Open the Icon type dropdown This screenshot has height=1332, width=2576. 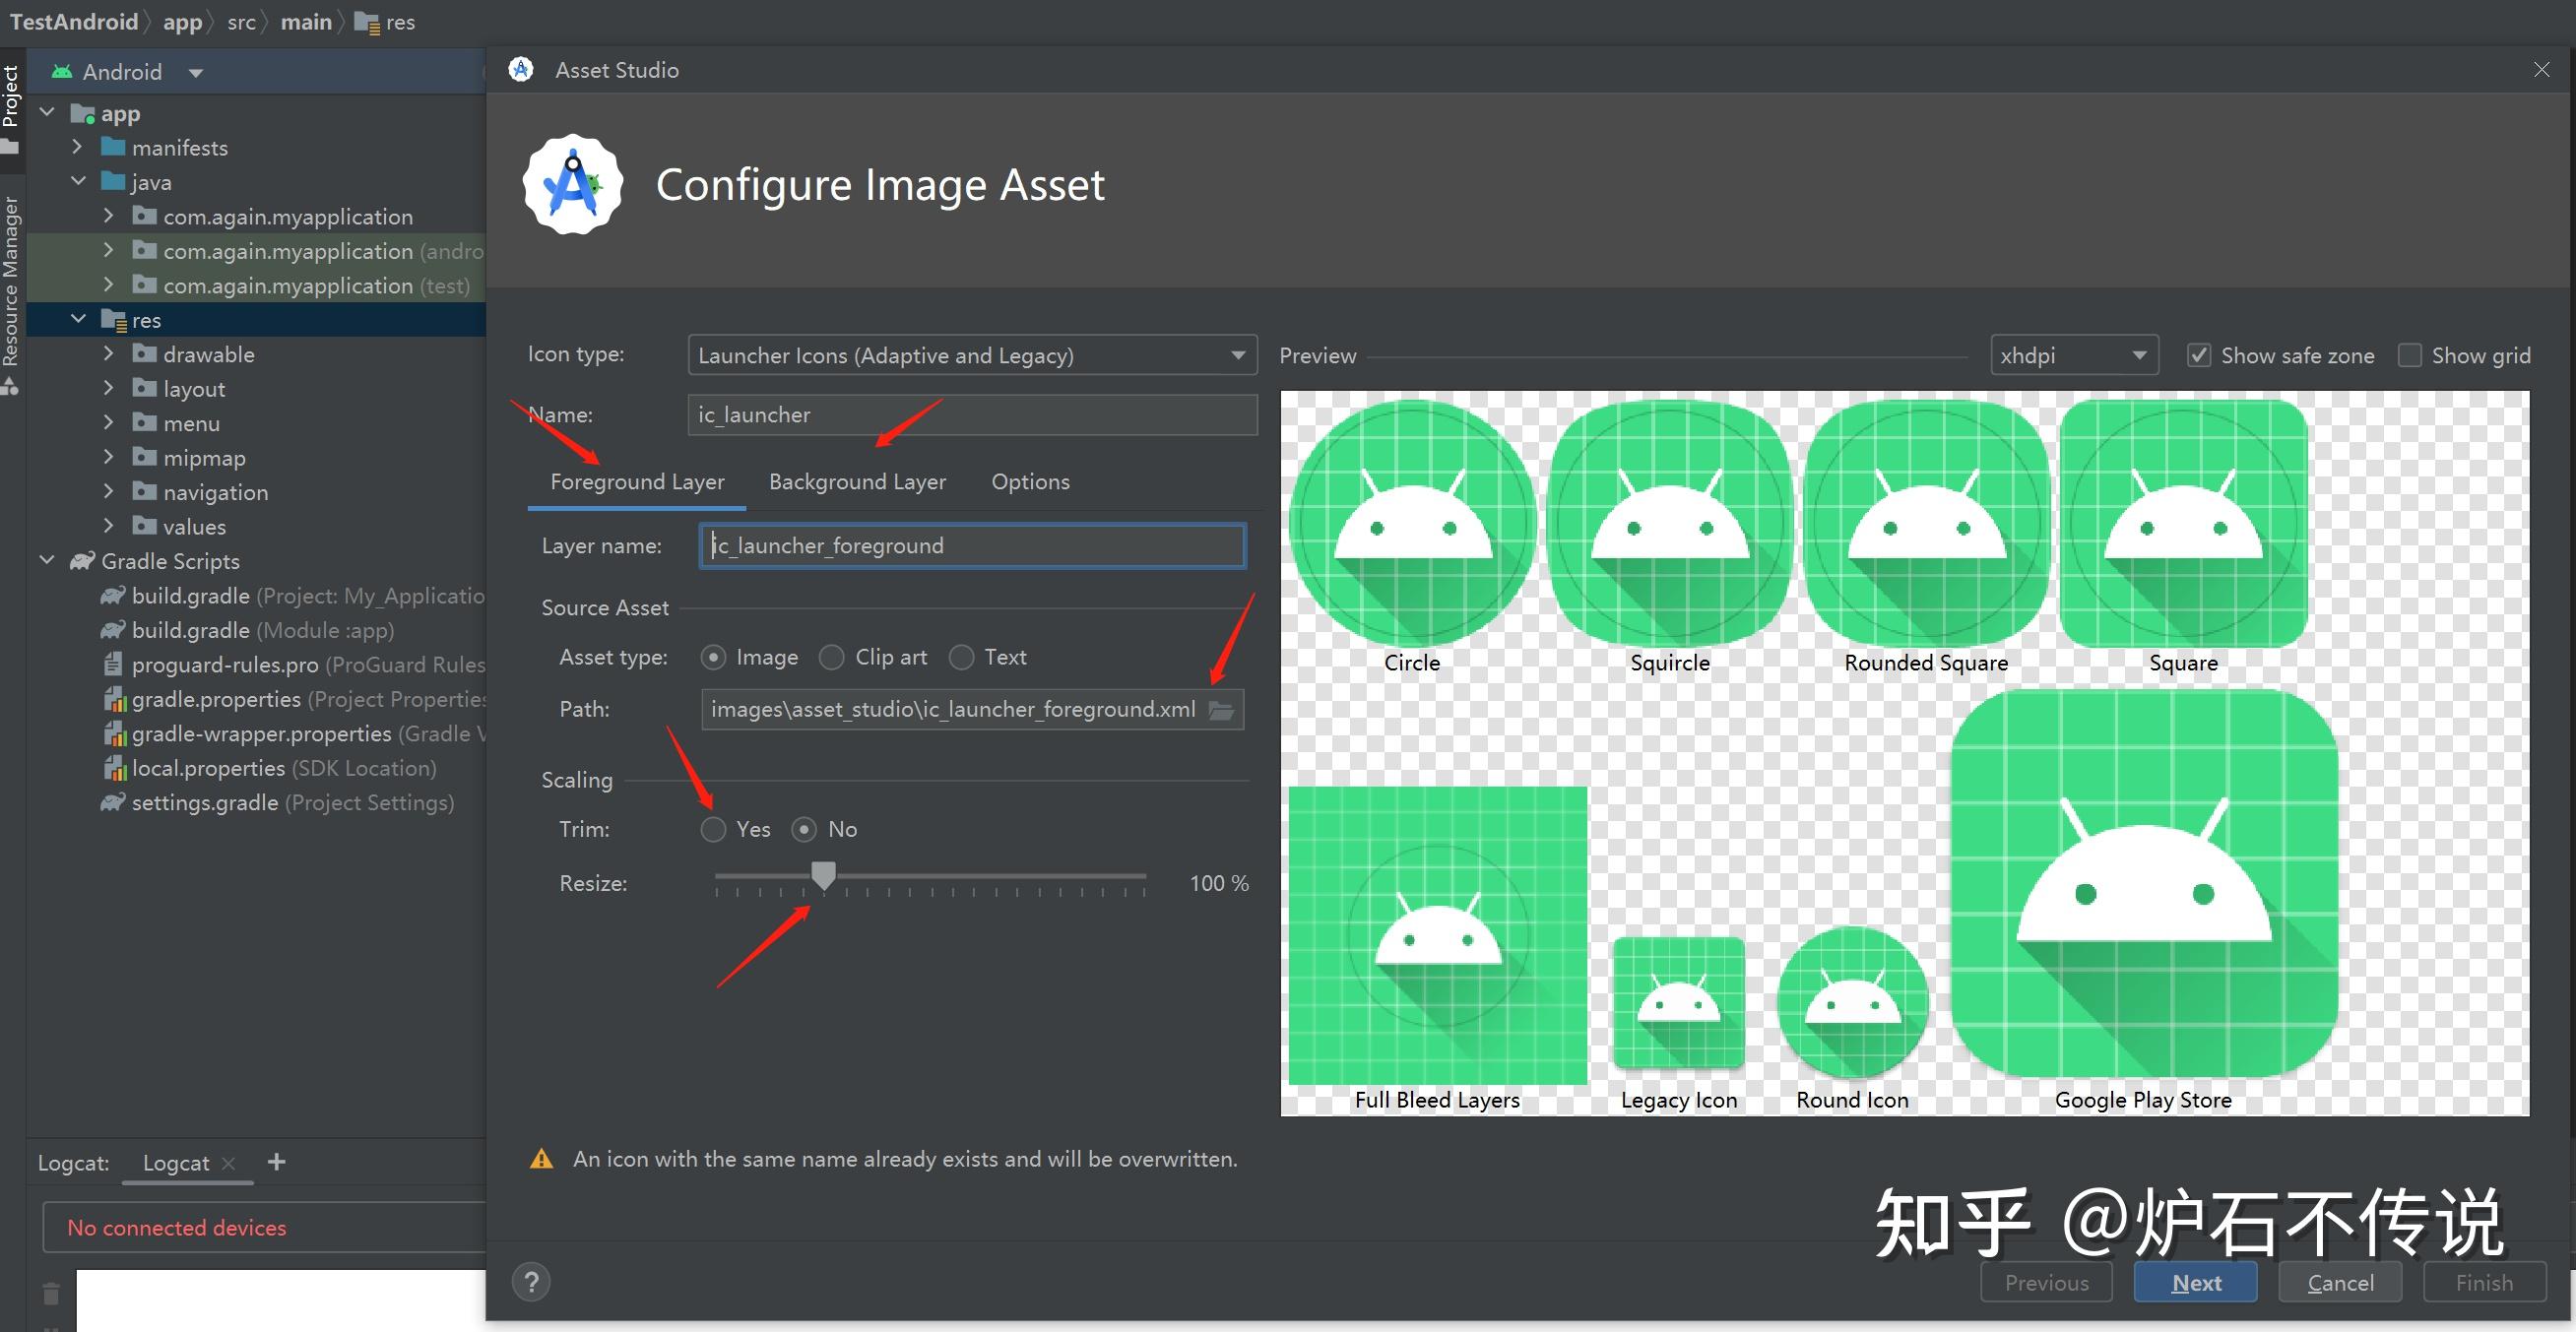pyautogui.click(x=971, y=356)
